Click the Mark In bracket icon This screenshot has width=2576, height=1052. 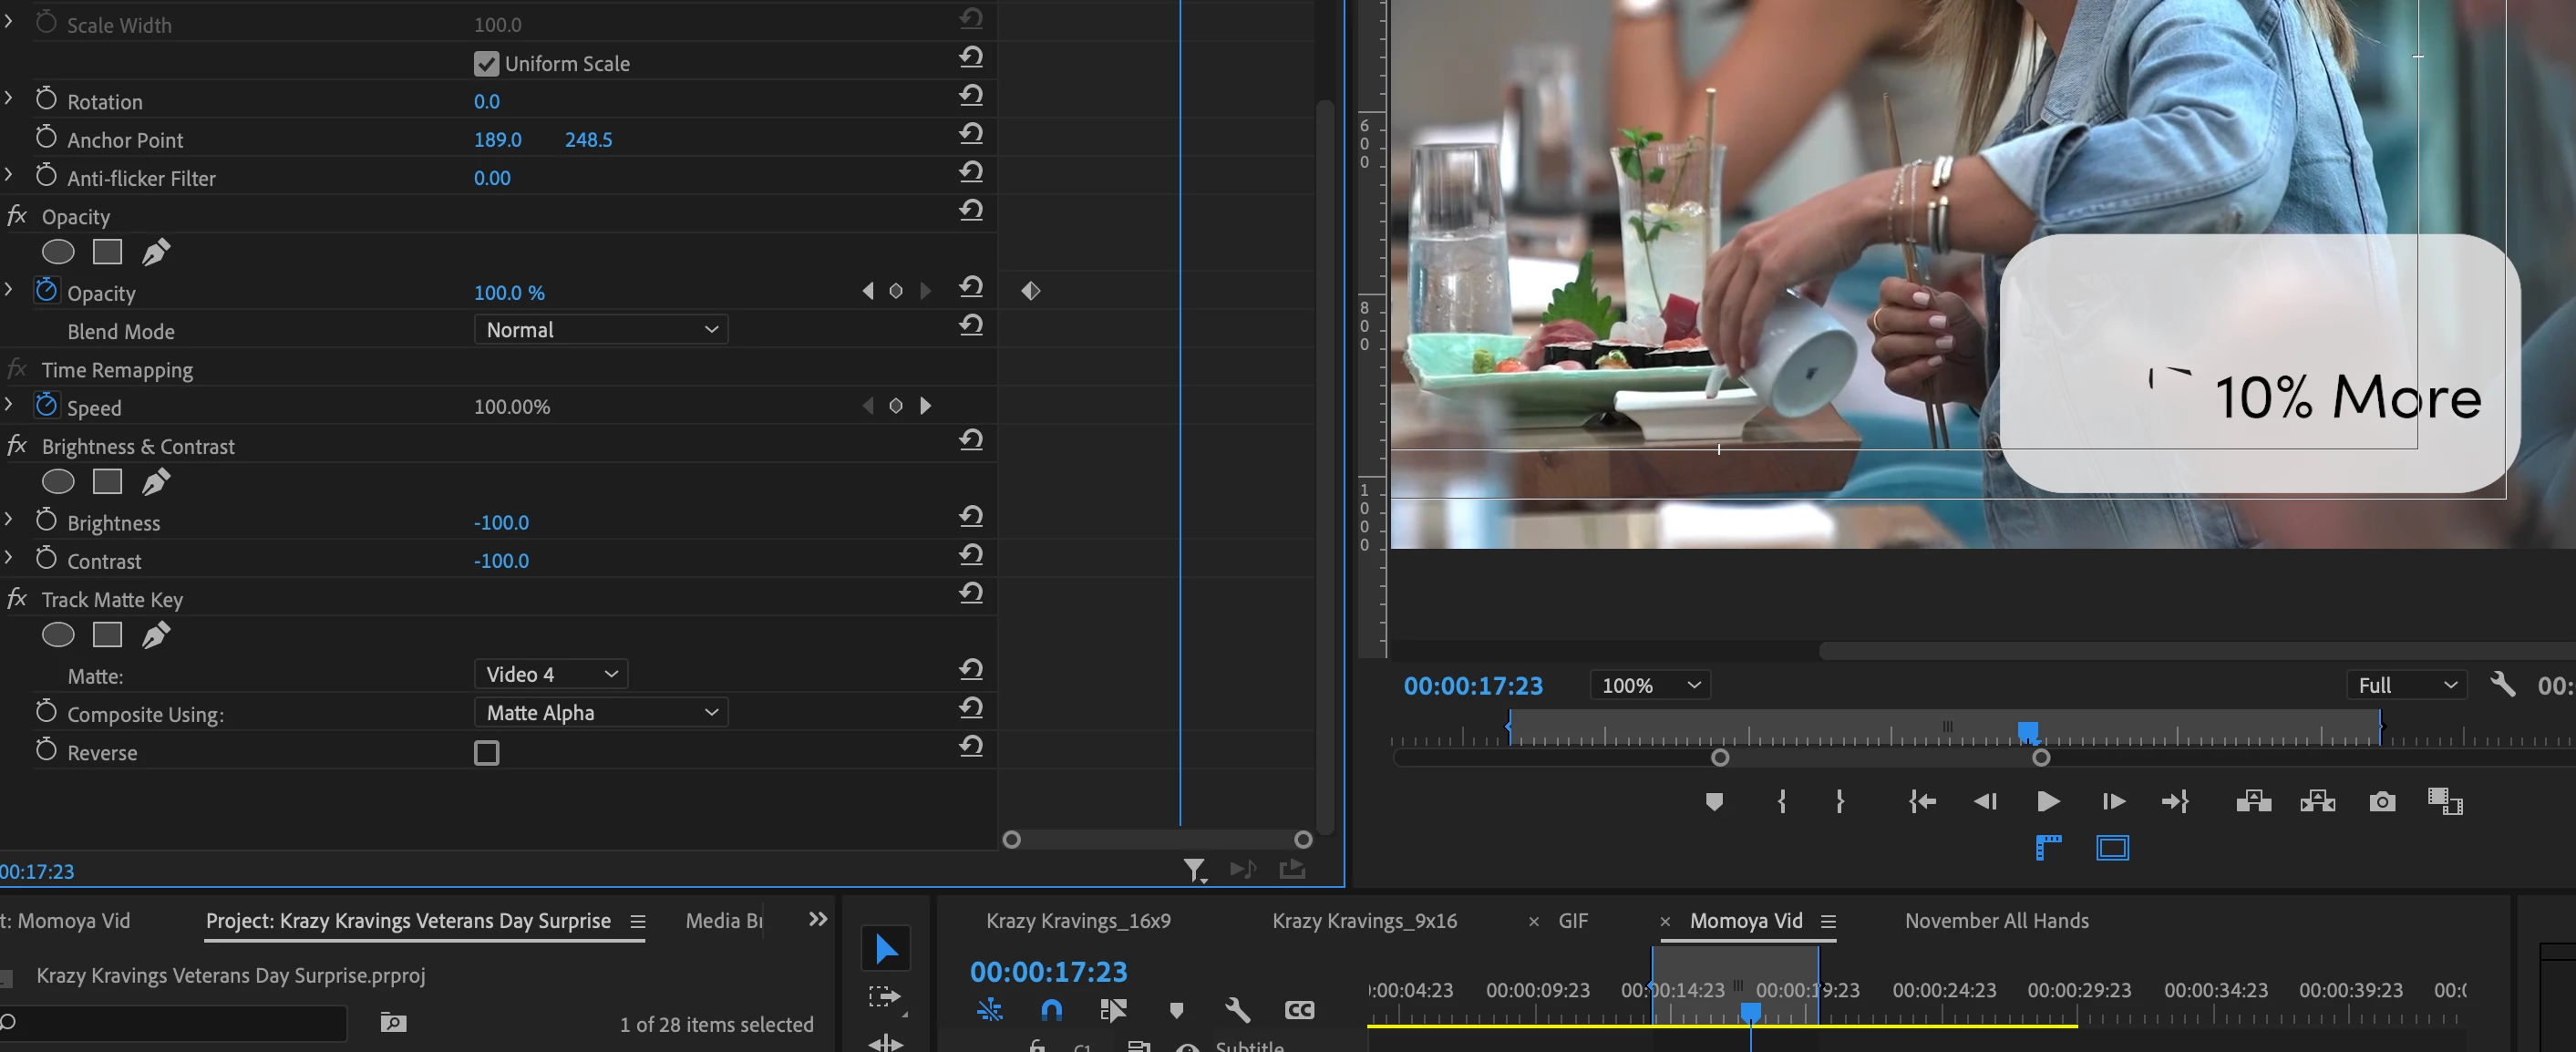pyautogui.click(x=1782, y=802)
